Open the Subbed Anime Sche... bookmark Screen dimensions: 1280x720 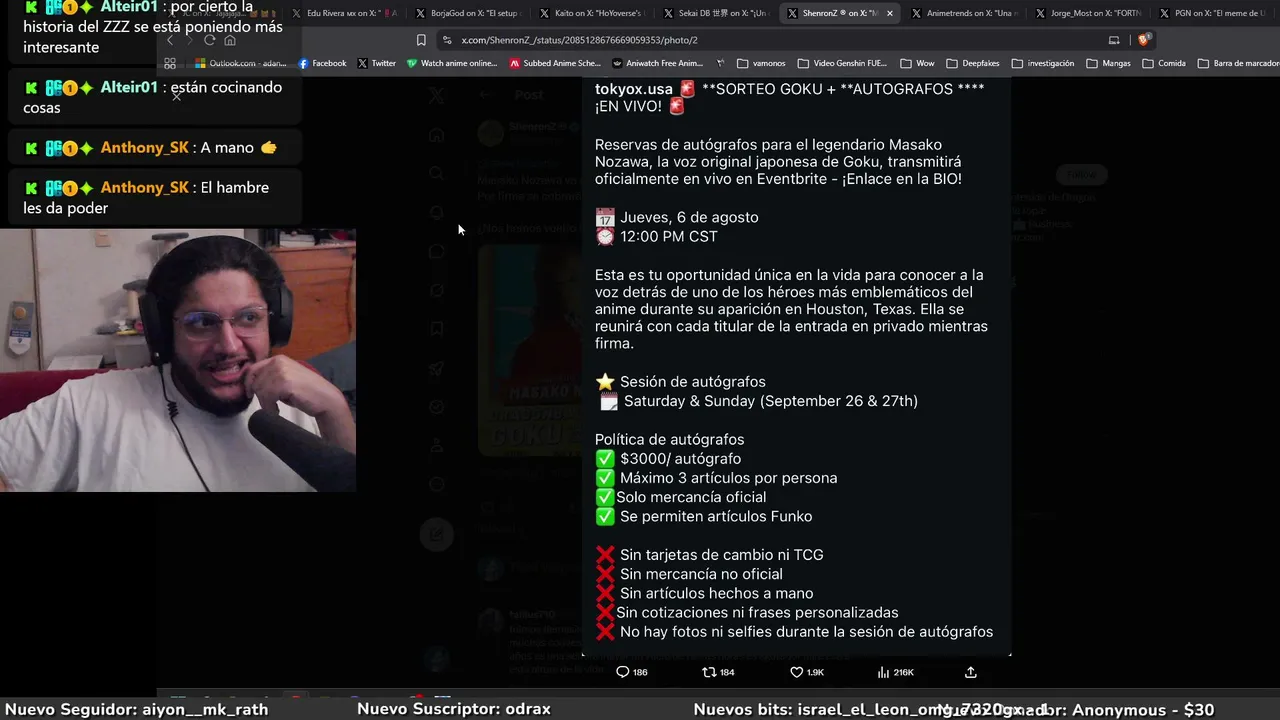coord(555,63)
